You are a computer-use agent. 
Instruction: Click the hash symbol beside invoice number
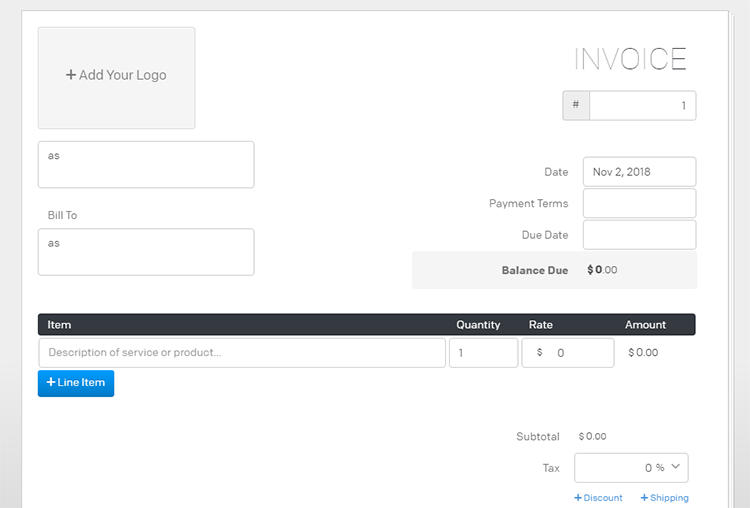point(576,106)
